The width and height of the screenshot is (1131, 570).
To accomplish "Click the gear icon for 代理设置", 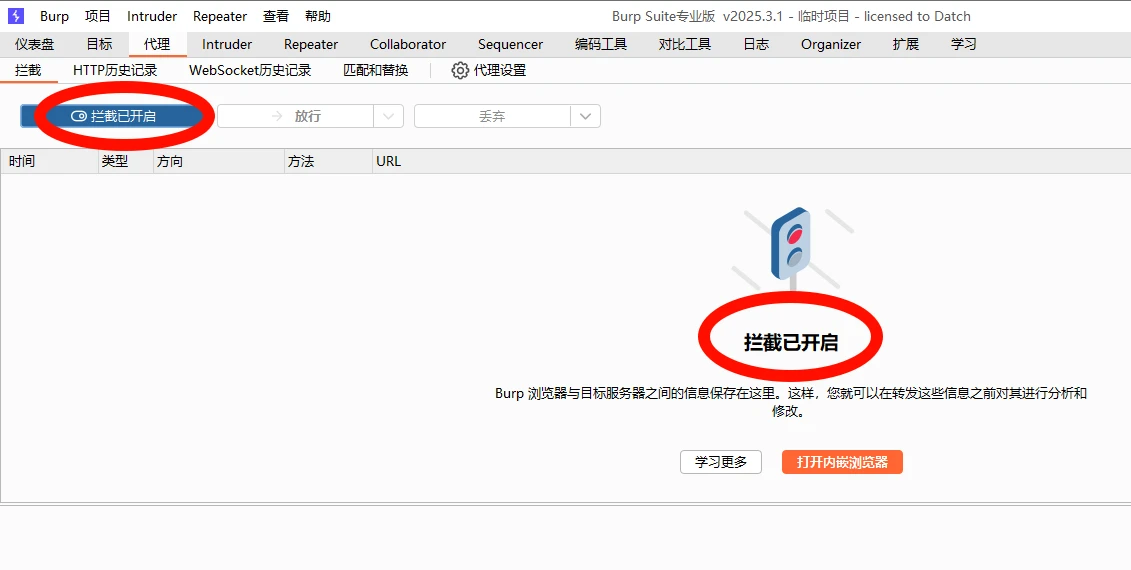I will (x=460, y=70).
